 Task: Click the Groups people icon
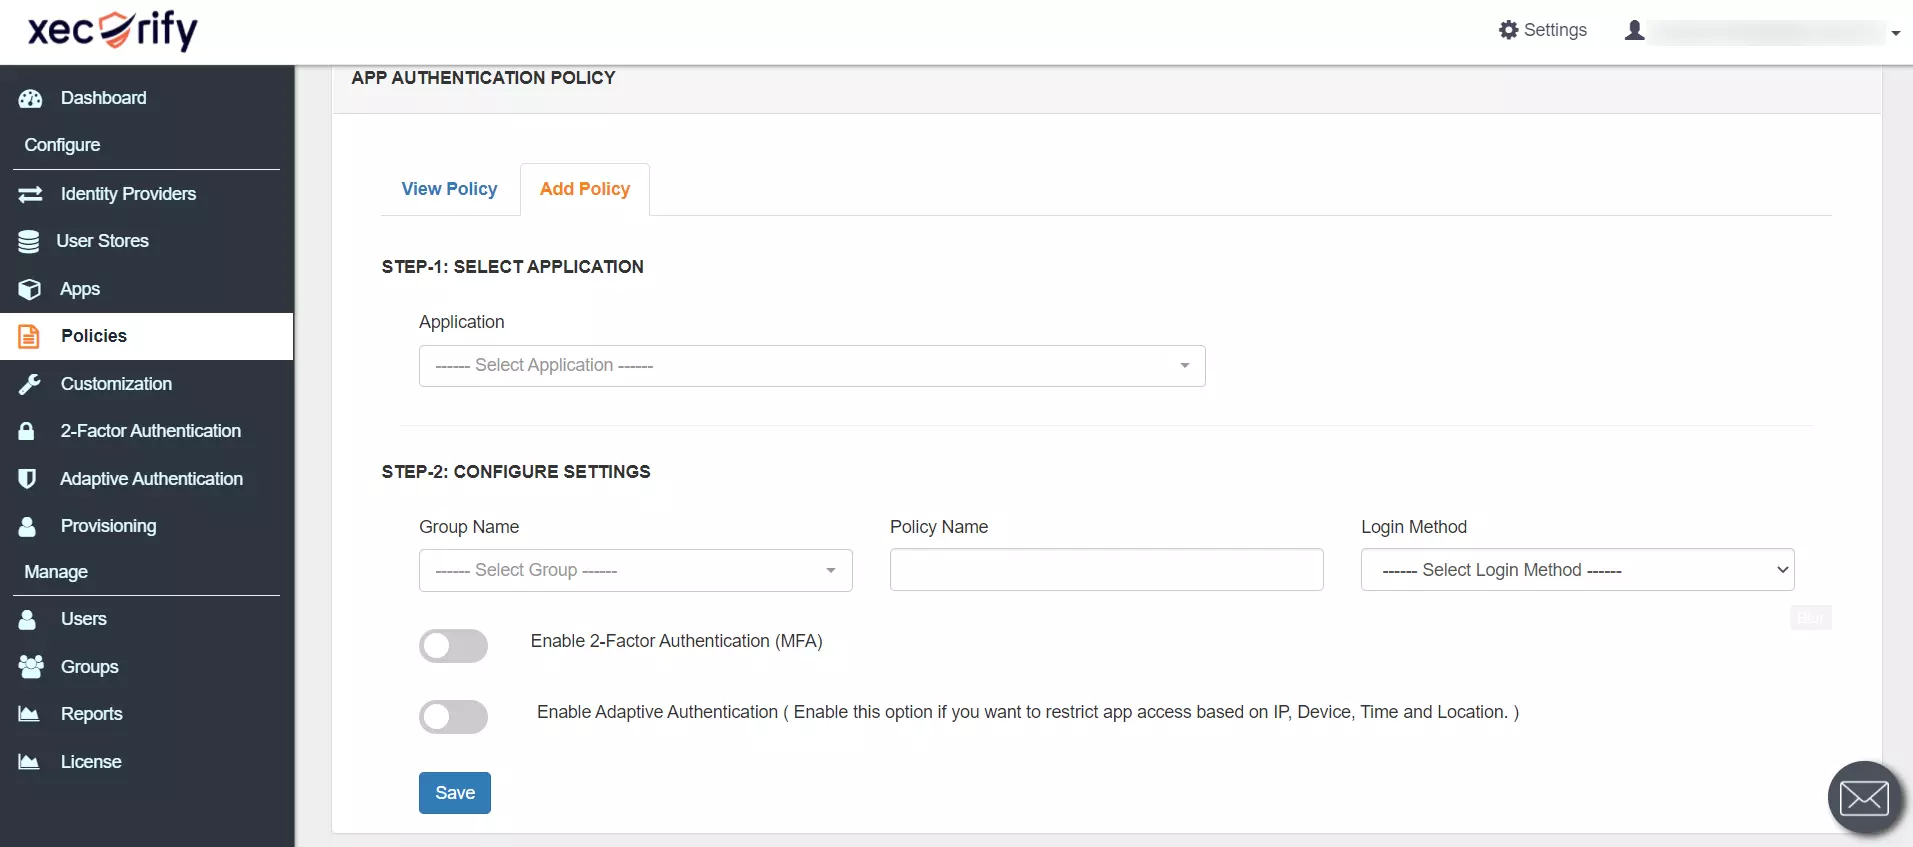coord(31,666)
